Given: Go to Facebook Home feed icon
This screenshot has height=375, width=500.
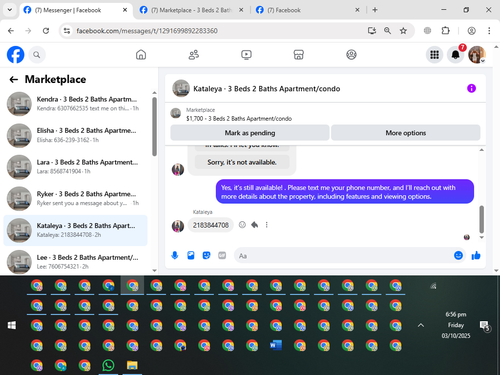Looking at the screenshot, I should [x=141, y=55].
